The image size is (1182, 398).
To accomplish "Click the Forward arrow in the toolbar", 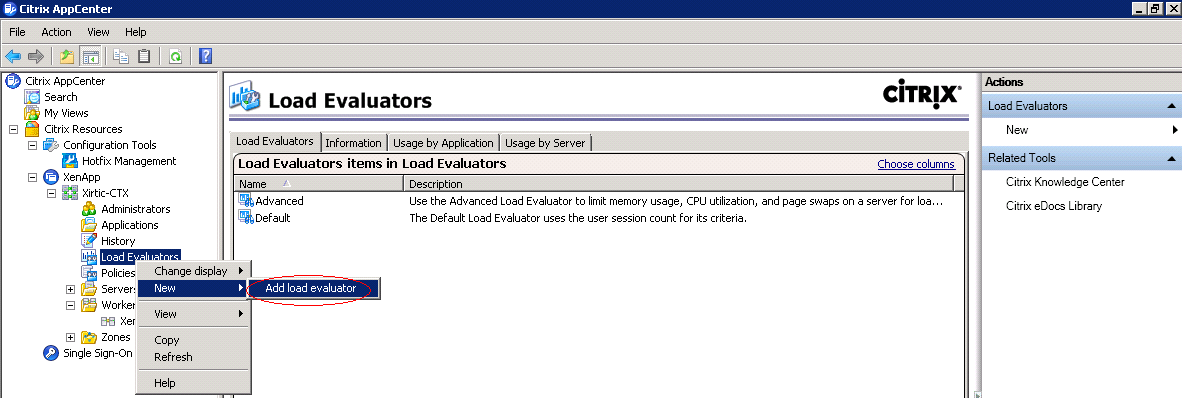I will pyautogui.click(x=35, y=57).
